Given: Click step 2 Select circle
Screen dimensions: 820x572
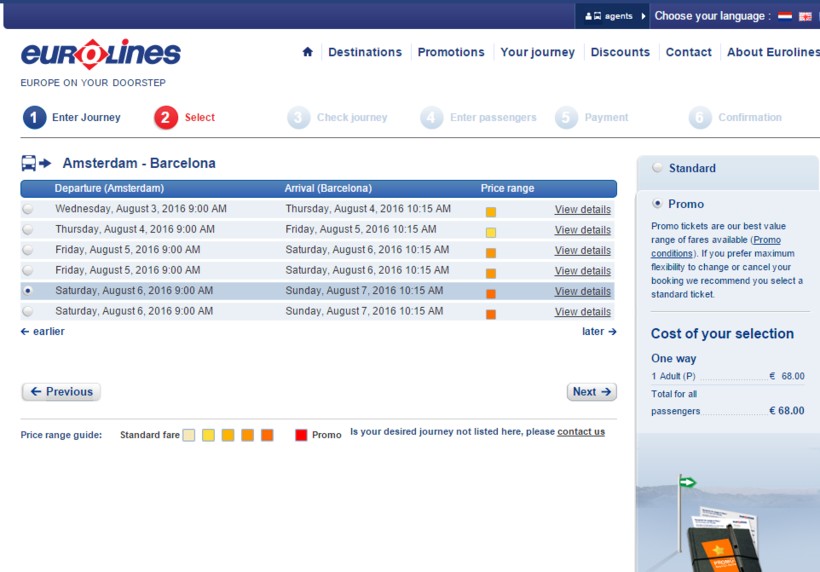Looking at the screenshot, I should (x=166, y=118).
